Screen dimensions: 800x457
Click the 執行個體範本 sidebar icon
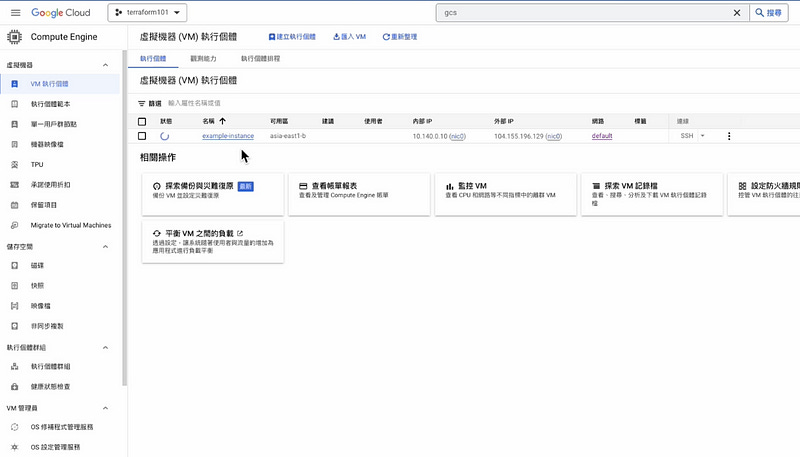[14, 104]
